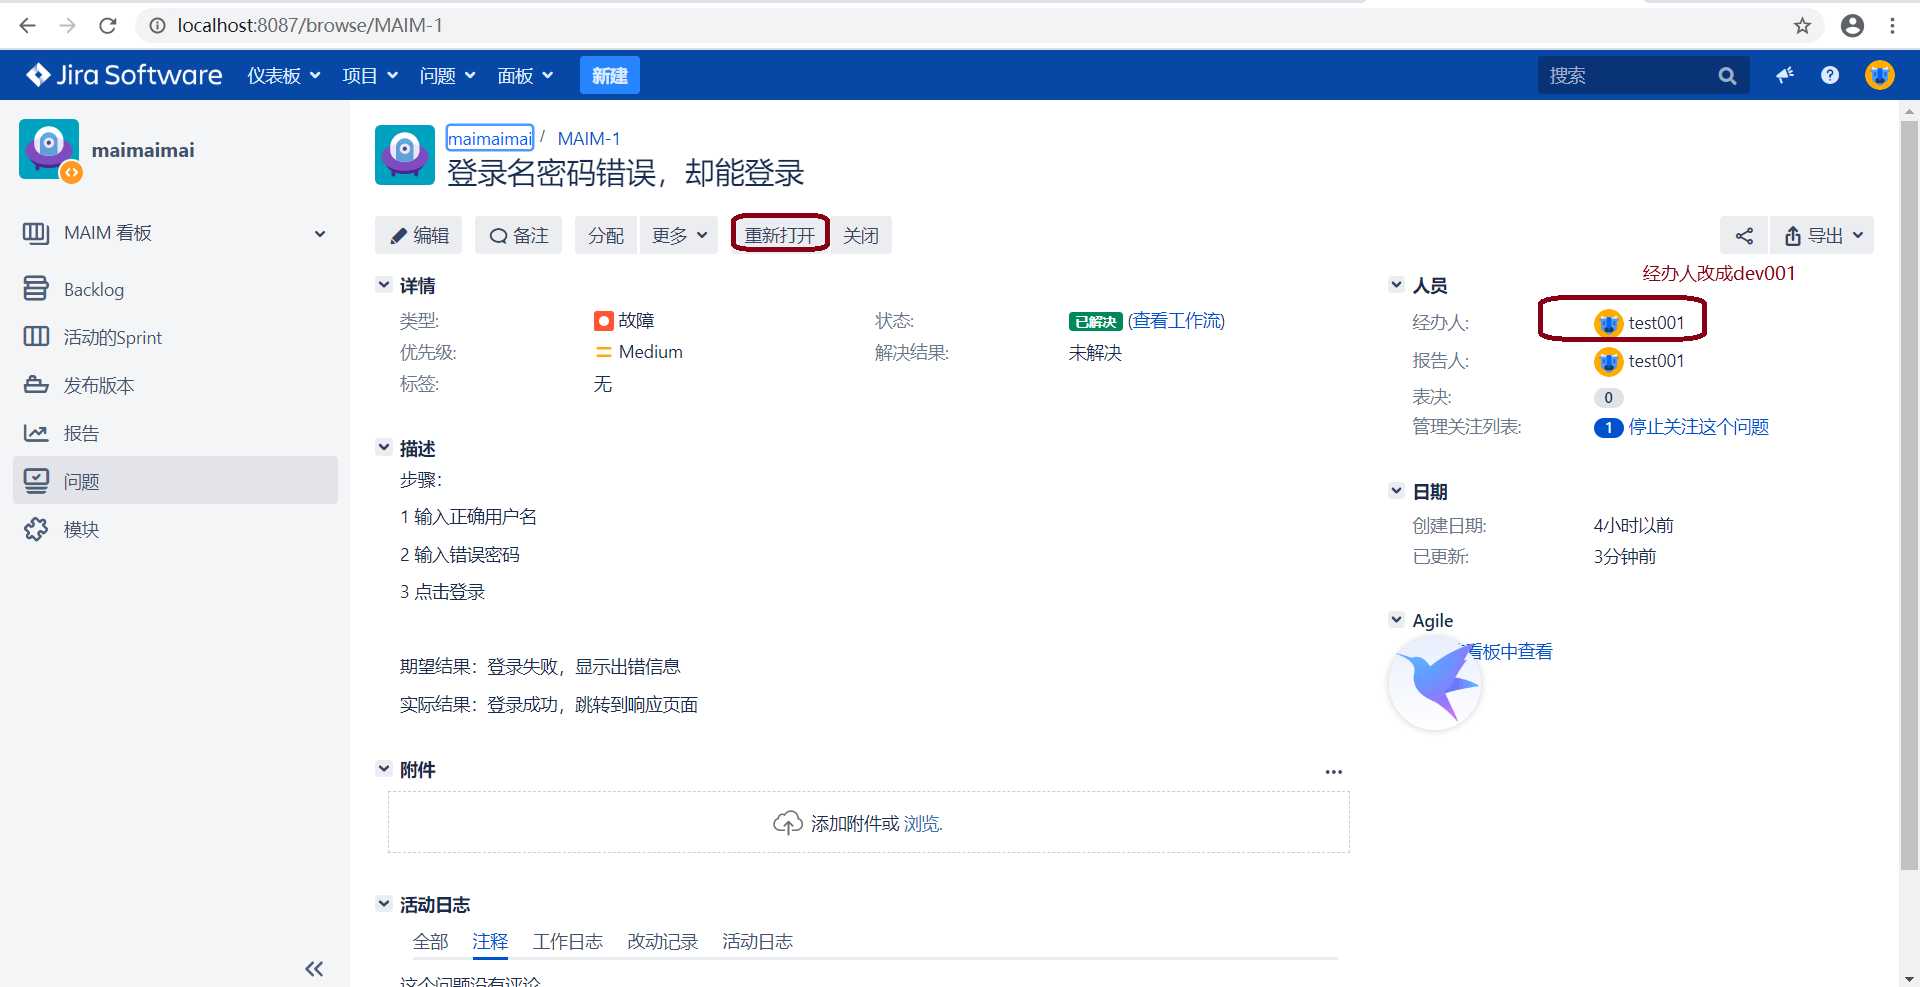This screenshot has height=987, width=1920.
Task: Click the 编辑 edit button
Action: 419,235
